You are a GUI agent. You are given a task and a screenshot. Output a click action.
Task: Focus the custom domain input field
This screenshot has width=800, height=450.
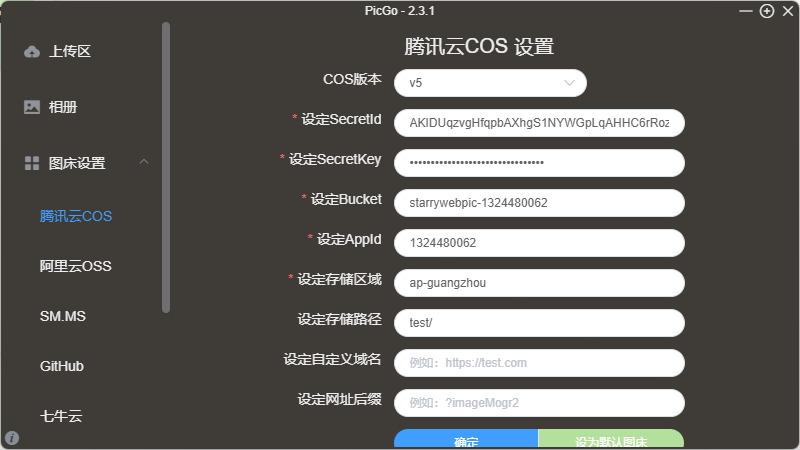coord(539,363)
